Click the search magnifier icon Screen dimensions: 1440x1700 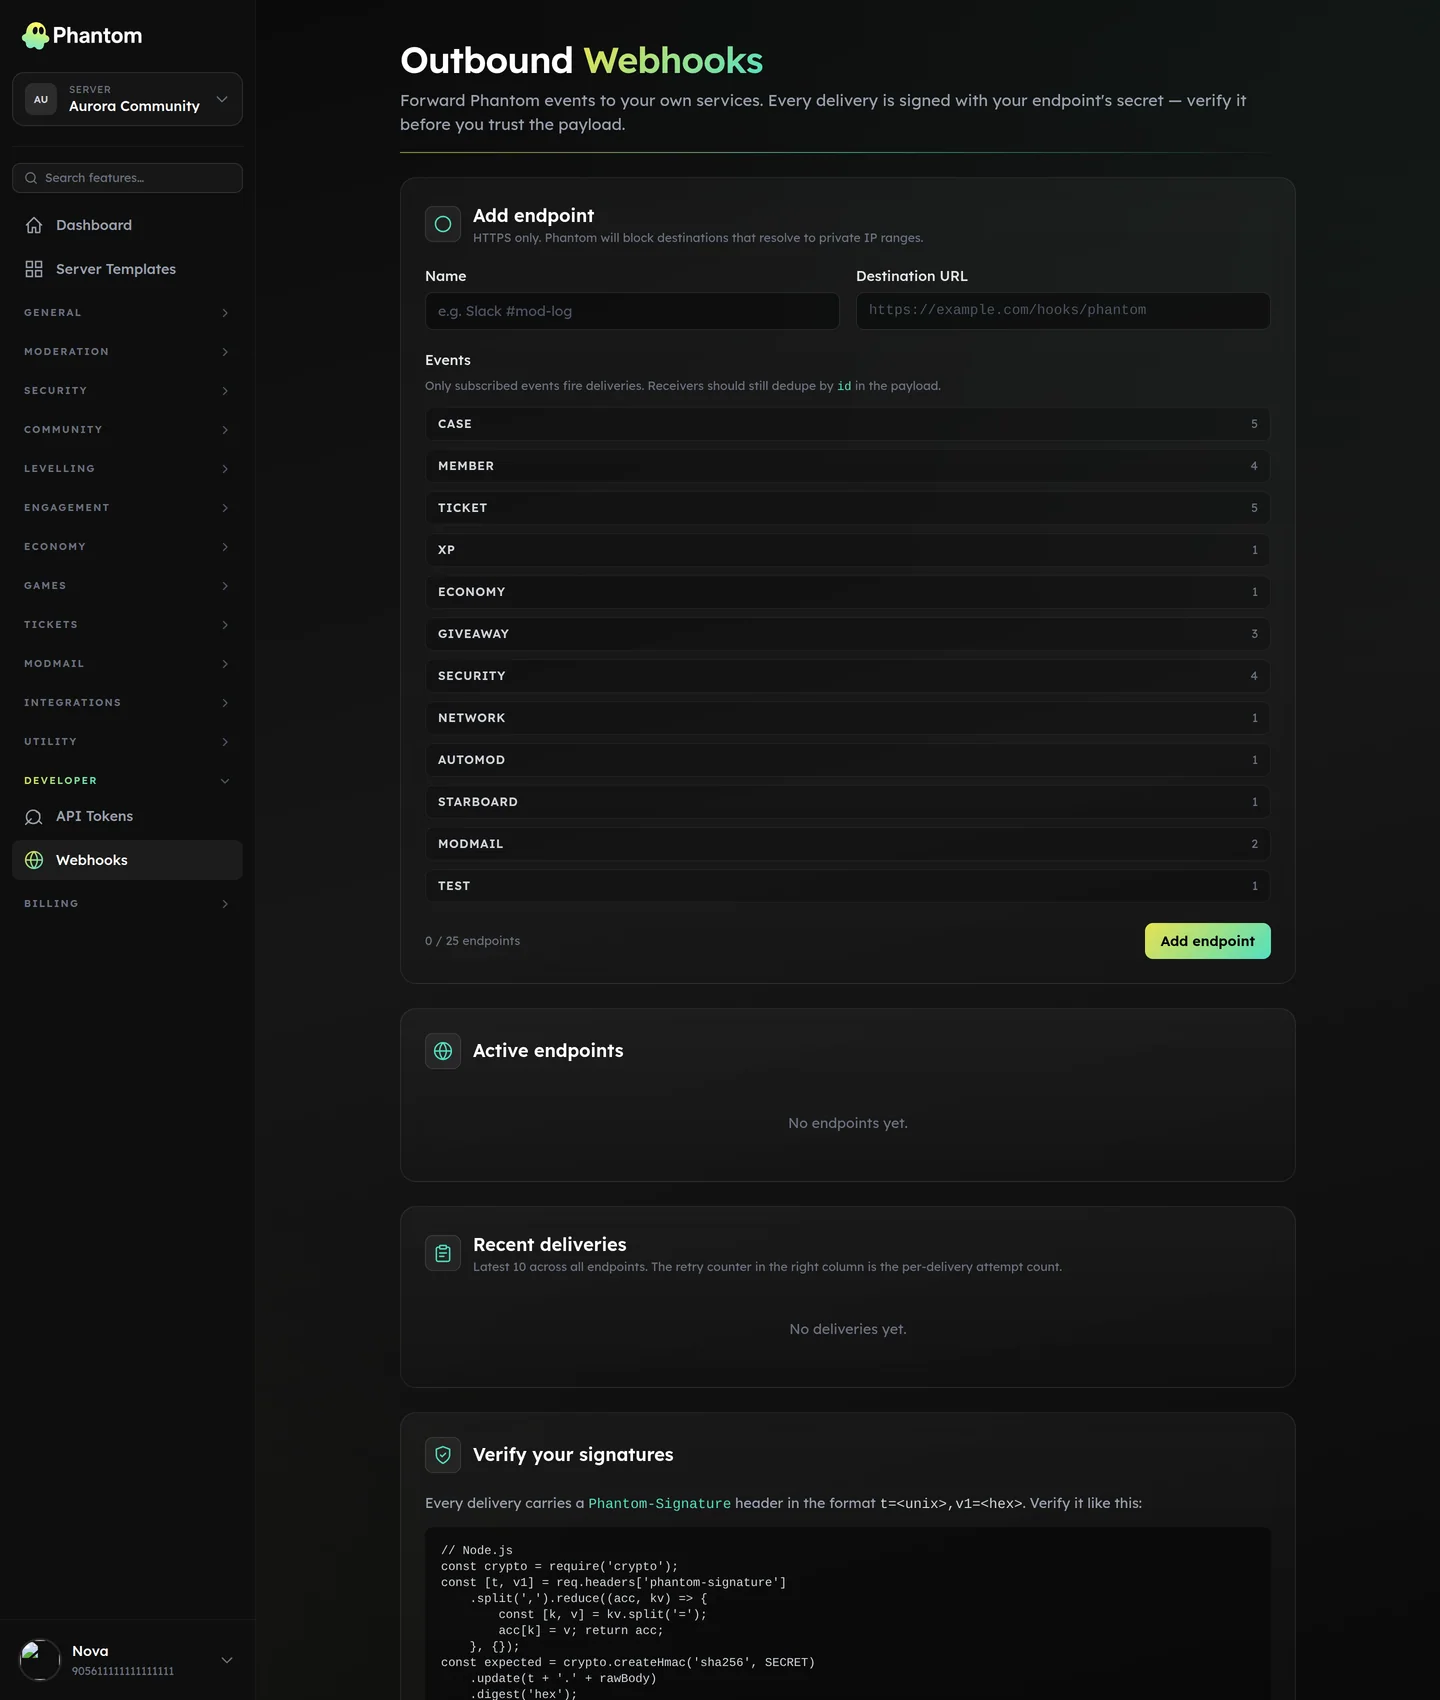pyautogui.click(x=31, y=178)
